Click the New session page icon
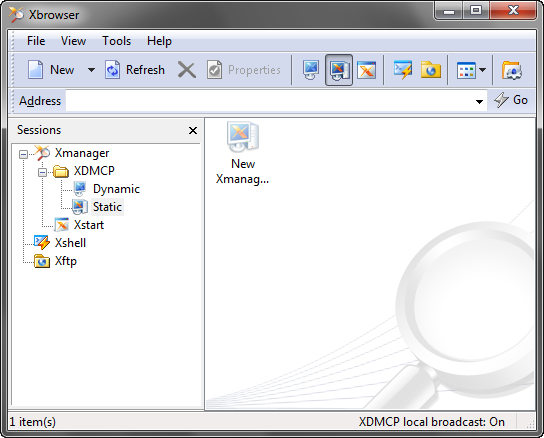The image size is (544, 438). pyautogui.click(x=36, y=69)
